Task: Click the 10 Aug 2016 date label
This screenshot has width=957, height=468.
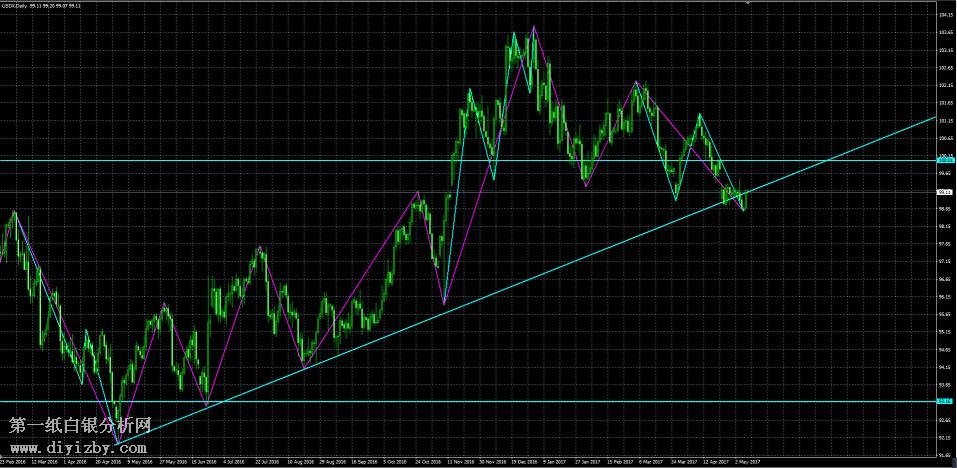Action: [300, 462]
